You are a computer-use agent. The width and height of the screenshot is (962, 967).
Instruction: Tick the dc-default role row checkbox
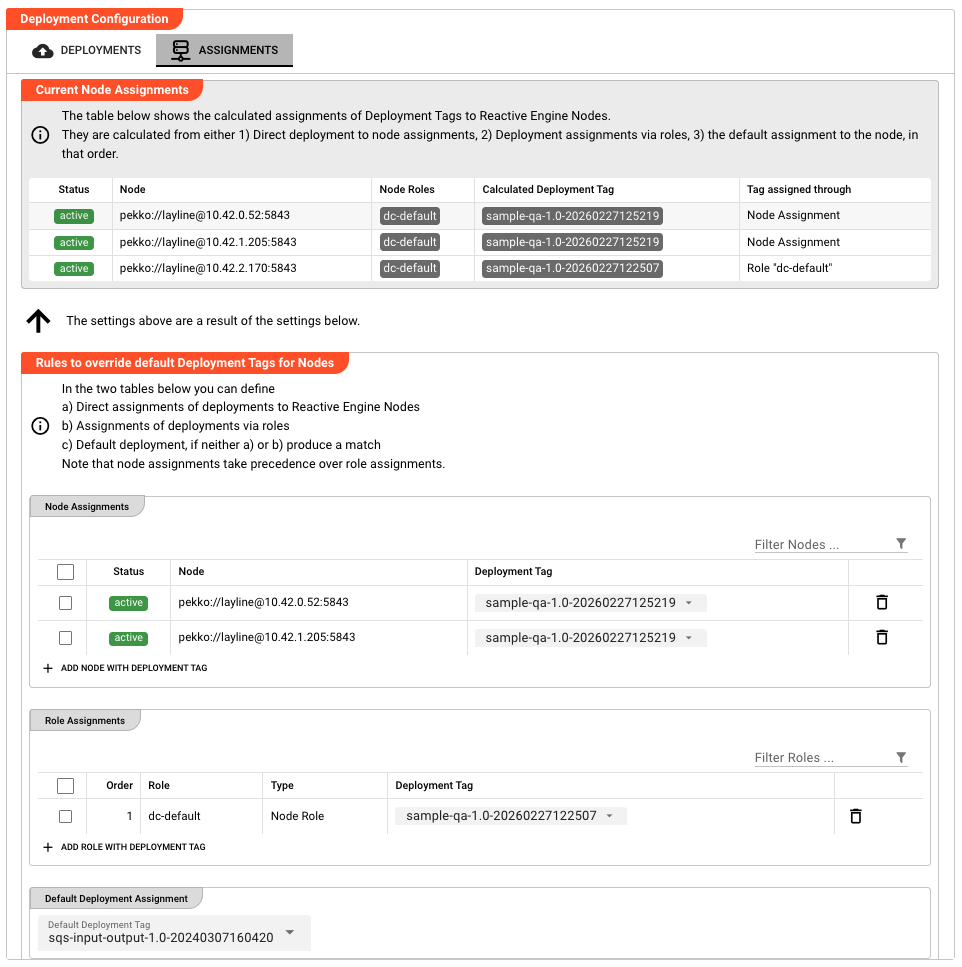(x=66, y=816)
